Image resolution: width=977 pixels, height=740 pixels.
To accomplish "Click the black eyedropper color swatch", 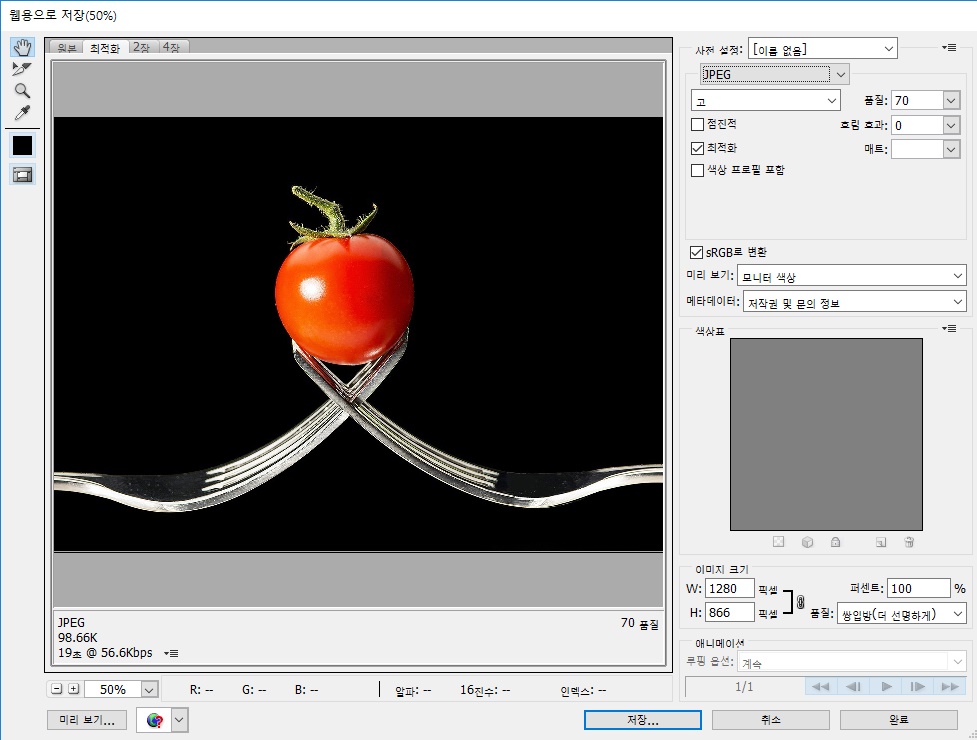I will (x=22, y=145).
